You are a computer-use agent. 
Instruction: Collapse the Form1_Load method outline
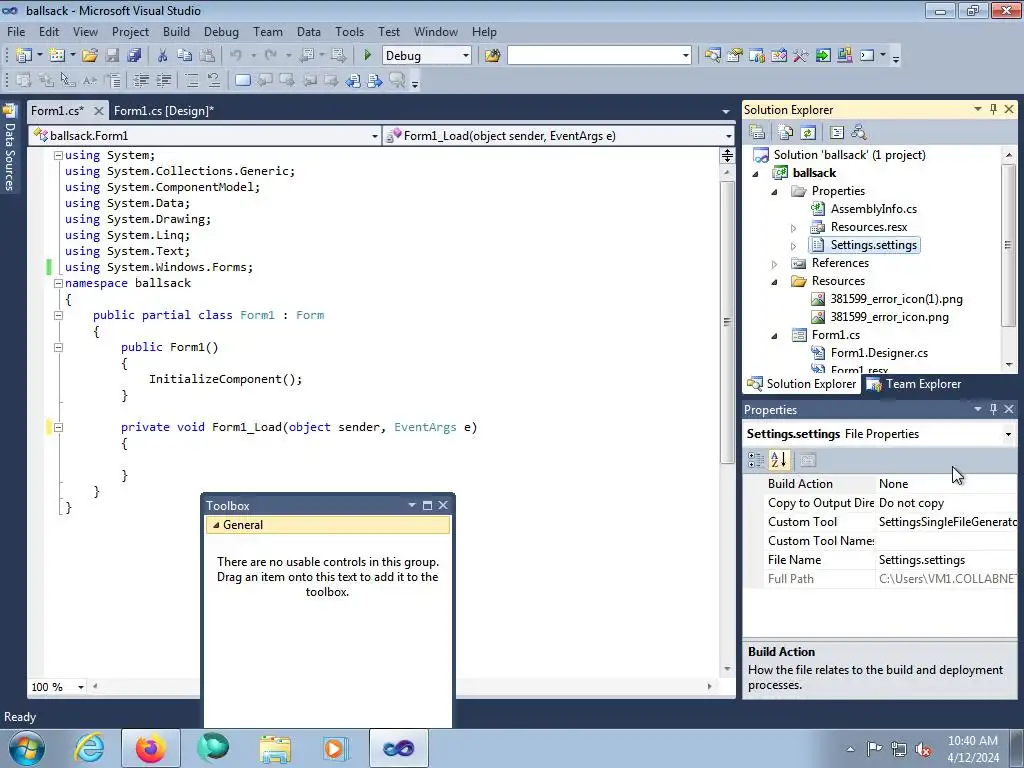58,427
